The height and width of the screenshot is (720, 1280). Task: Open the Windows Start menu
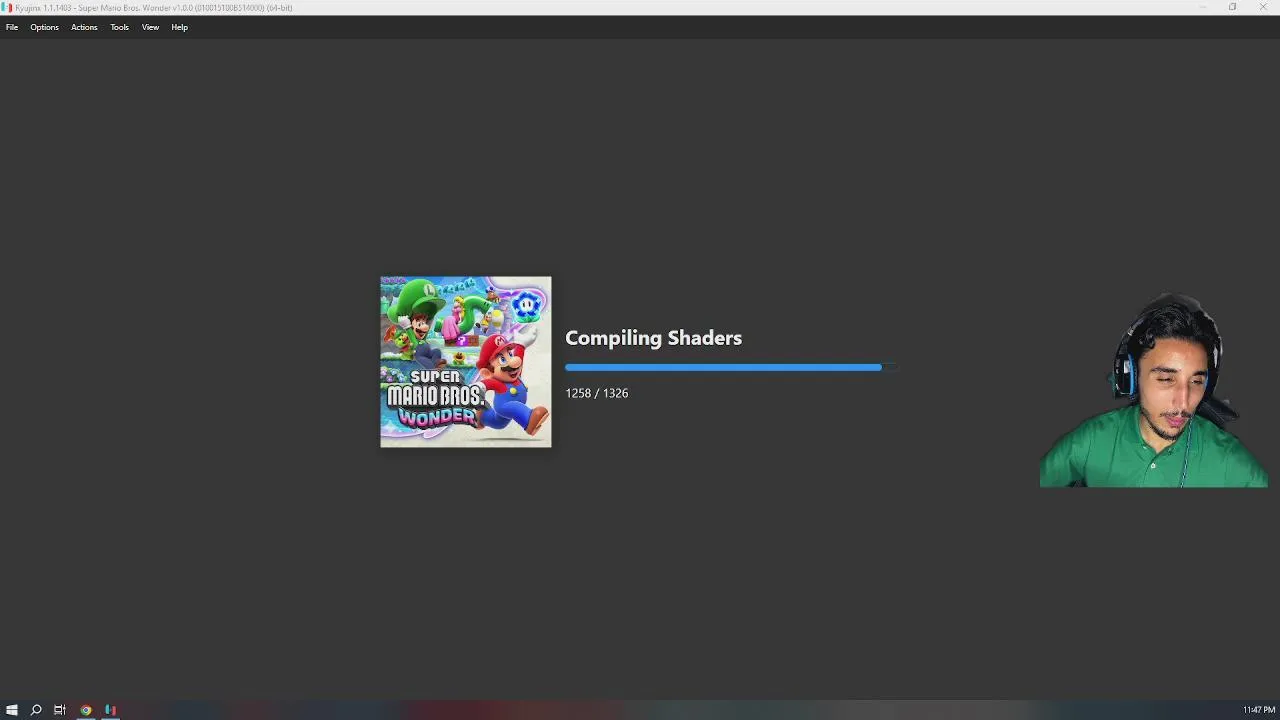pos(12,710)
